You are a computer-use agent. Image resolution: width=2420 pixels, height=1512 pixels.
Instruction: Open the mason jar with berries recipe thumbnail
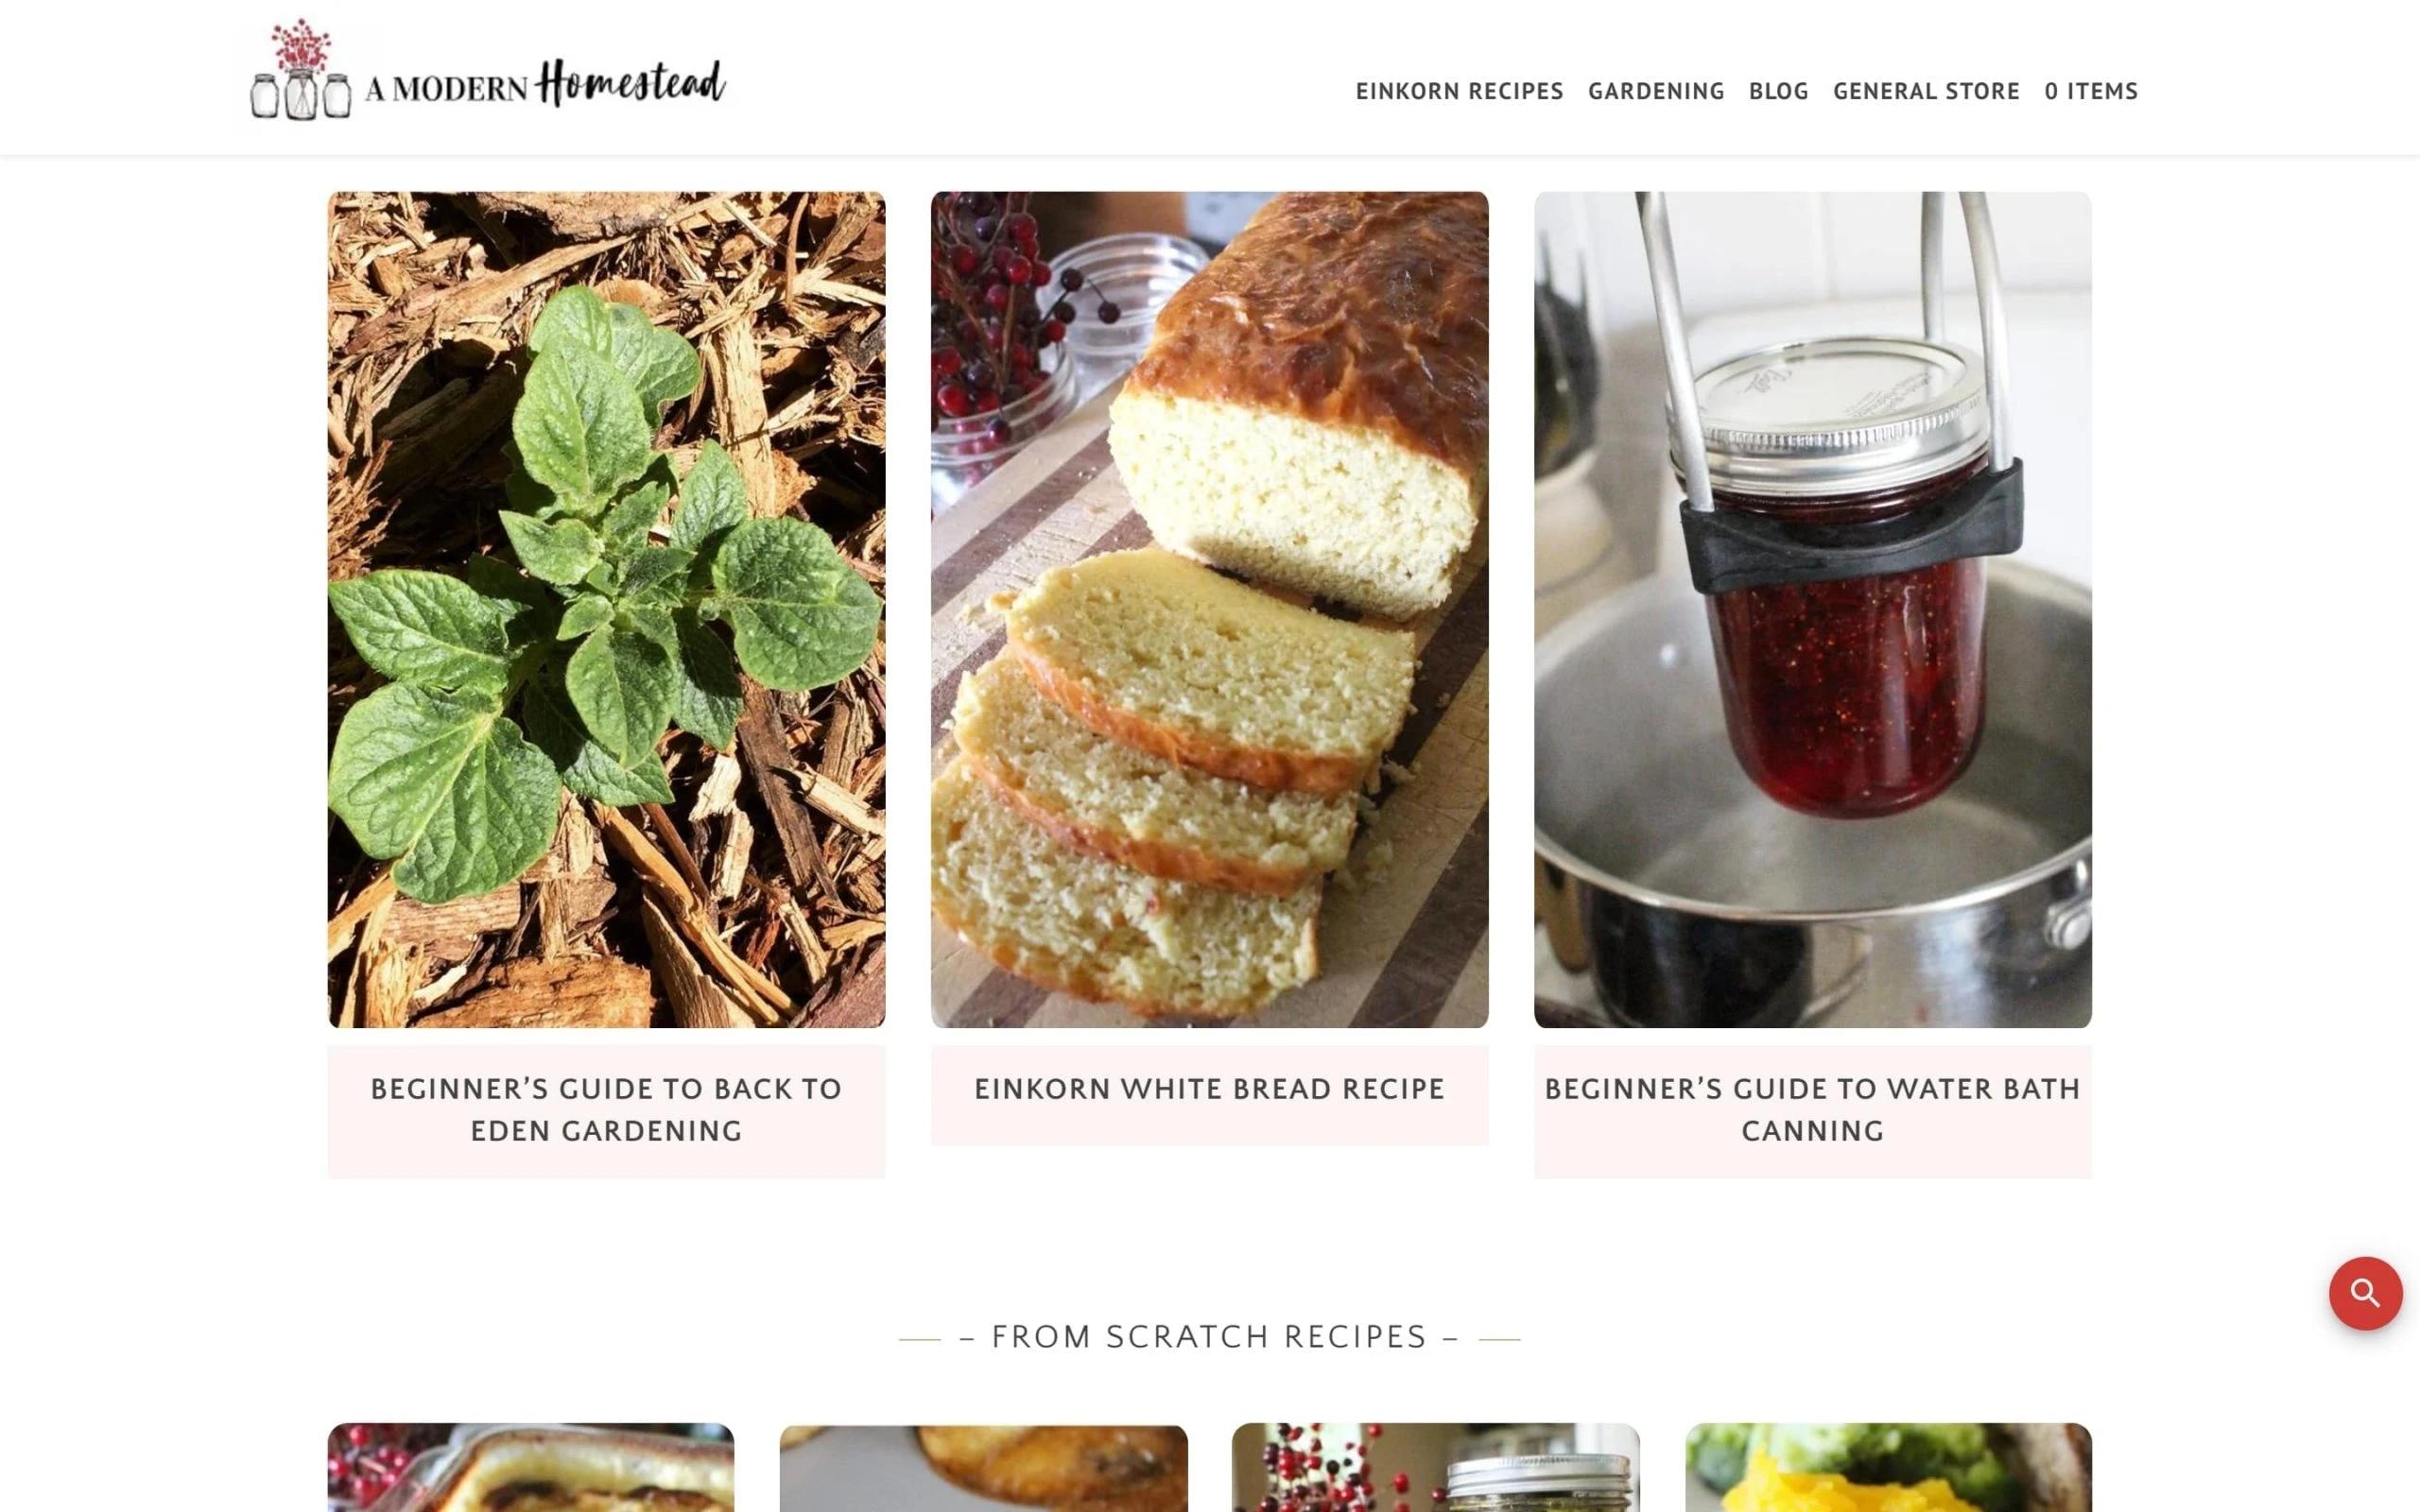(1435, 1467)
